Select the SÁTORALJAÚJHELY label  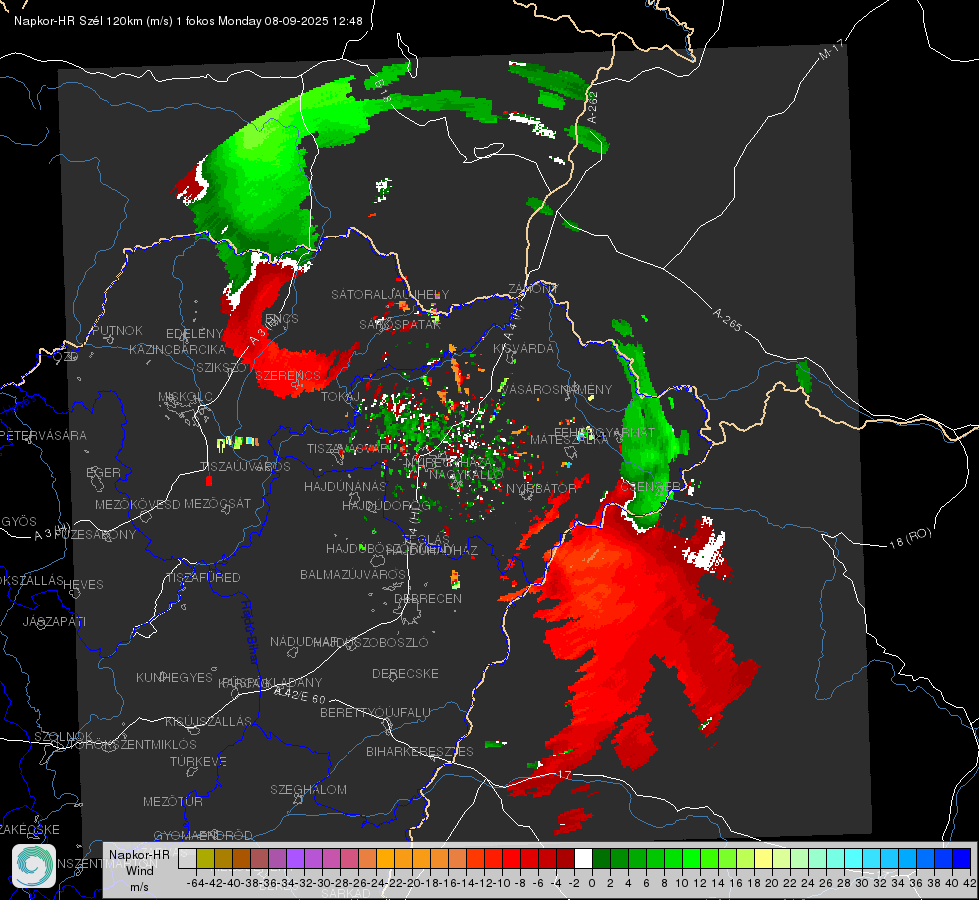tap(390, 294)
